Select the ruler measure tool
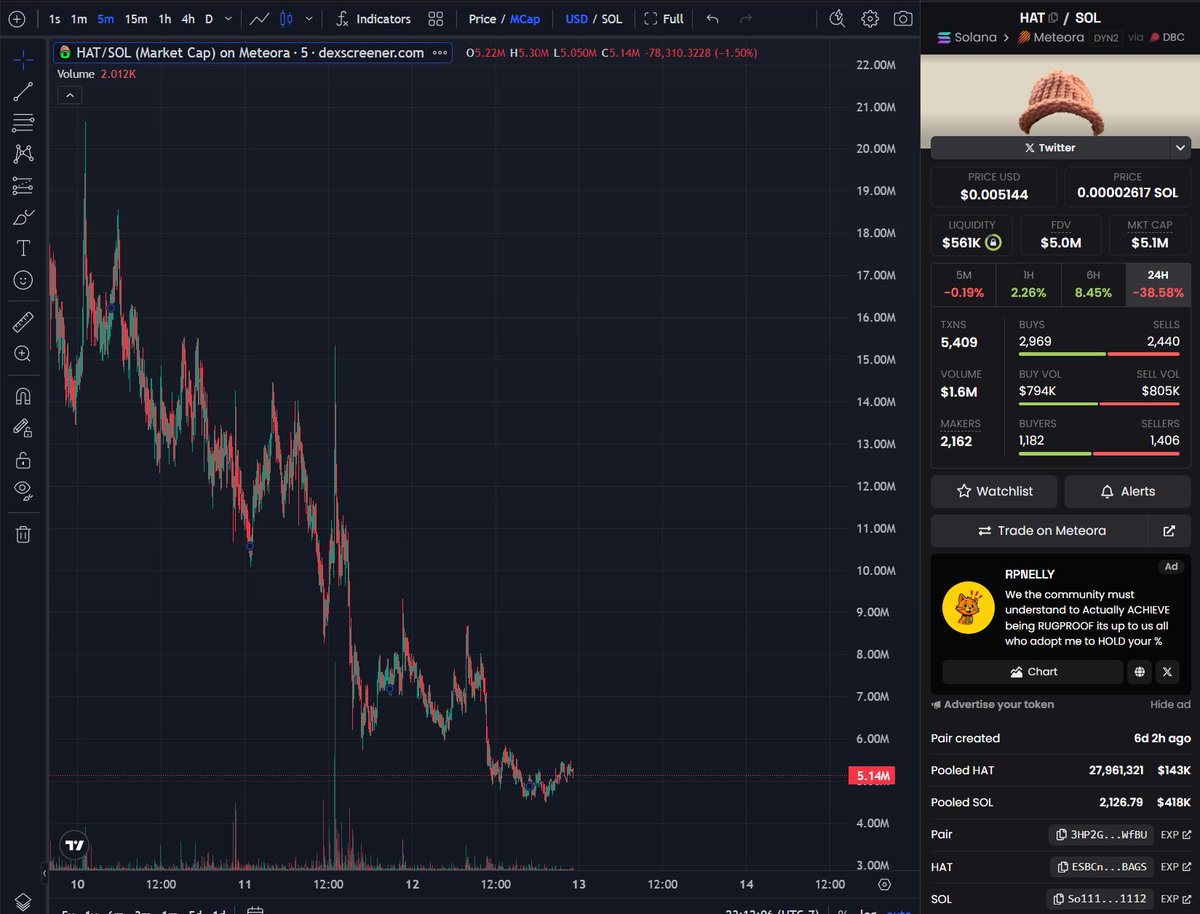The image size is (1200, 914). (23, 321)
